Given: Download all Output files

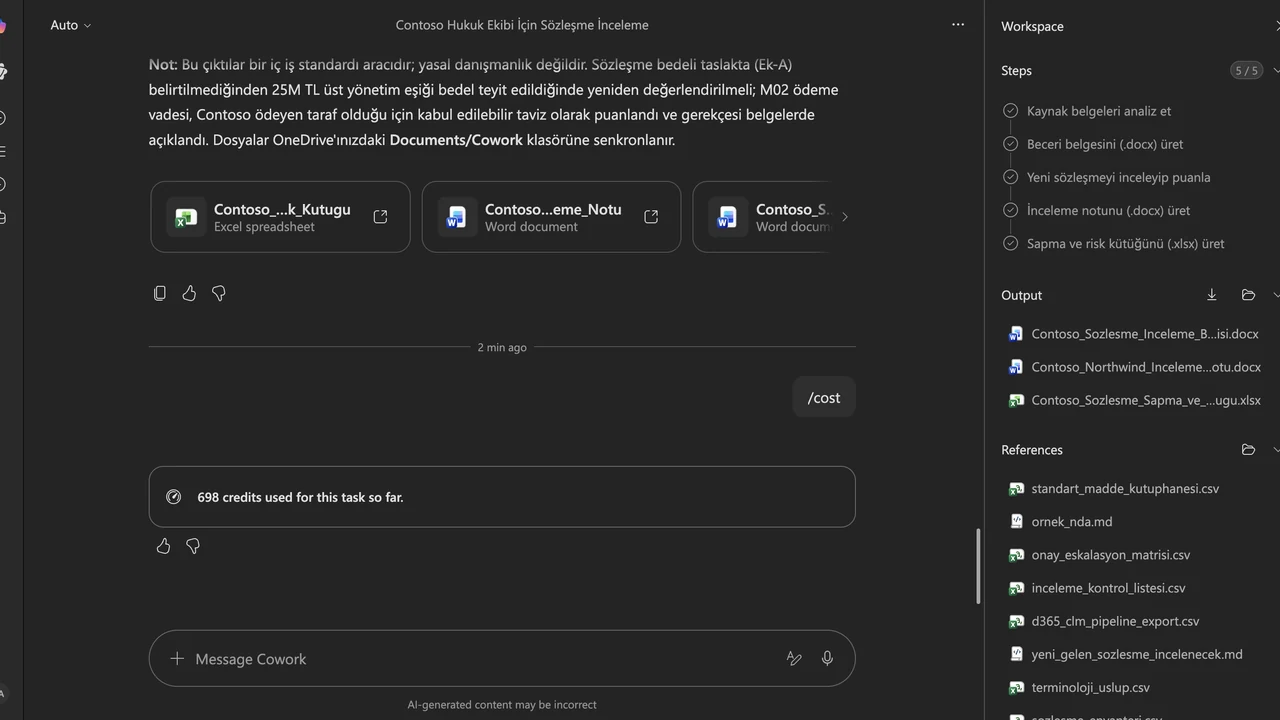Looking at the screenshot, I should pos(1212,295).
